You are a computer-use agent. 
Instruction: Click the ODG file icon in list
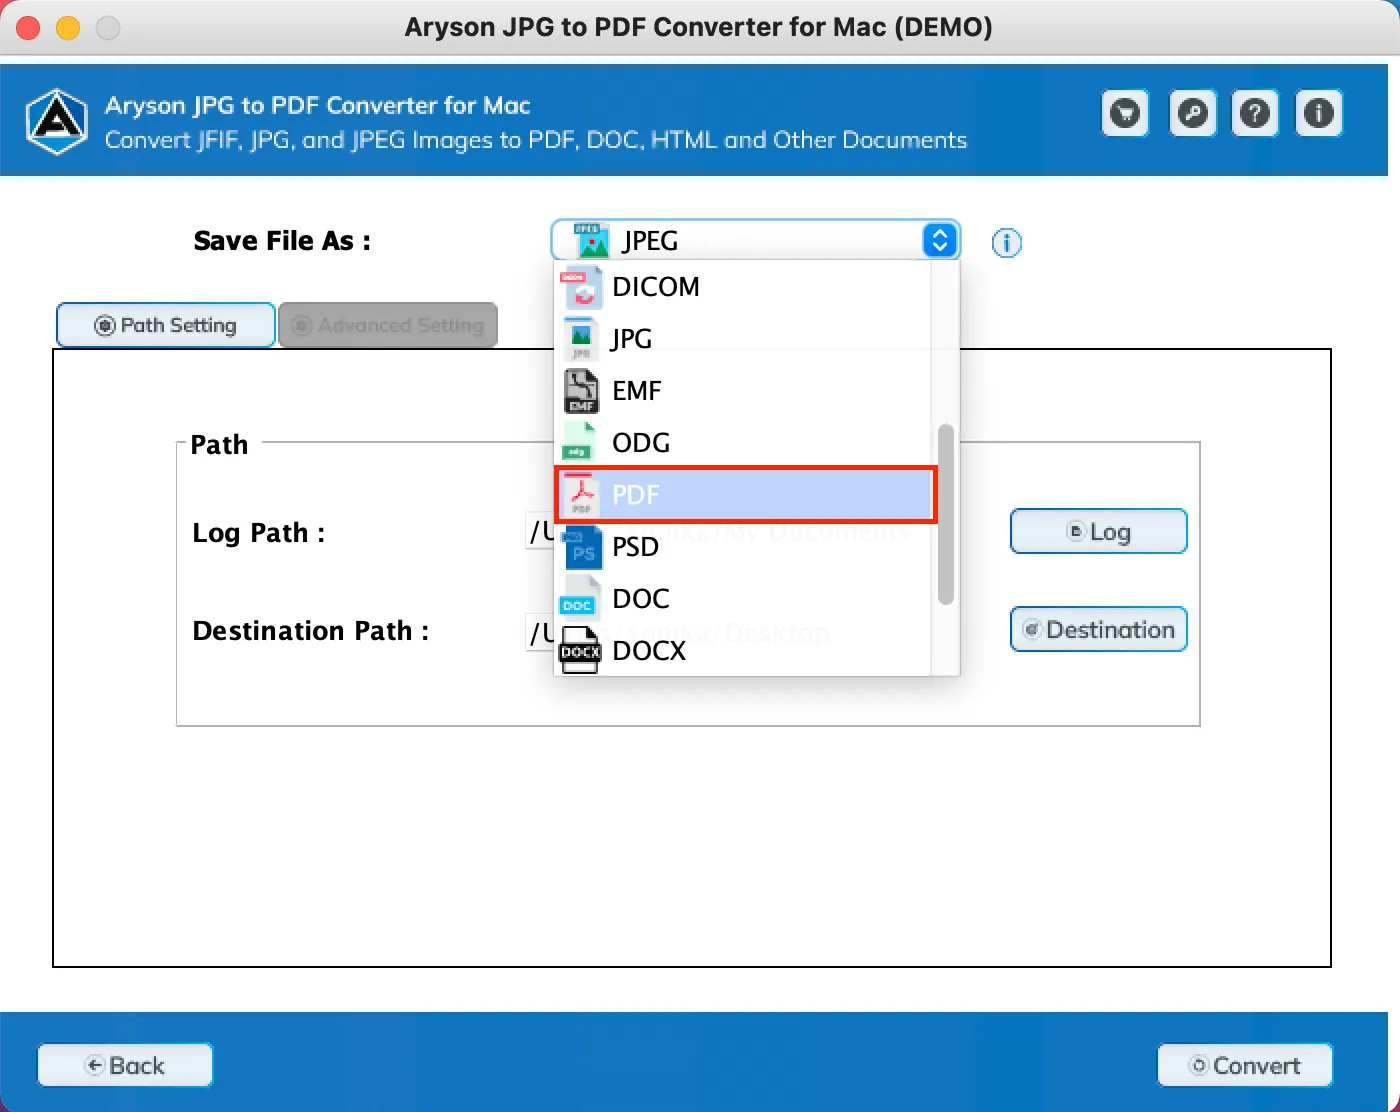coord(579,442)
